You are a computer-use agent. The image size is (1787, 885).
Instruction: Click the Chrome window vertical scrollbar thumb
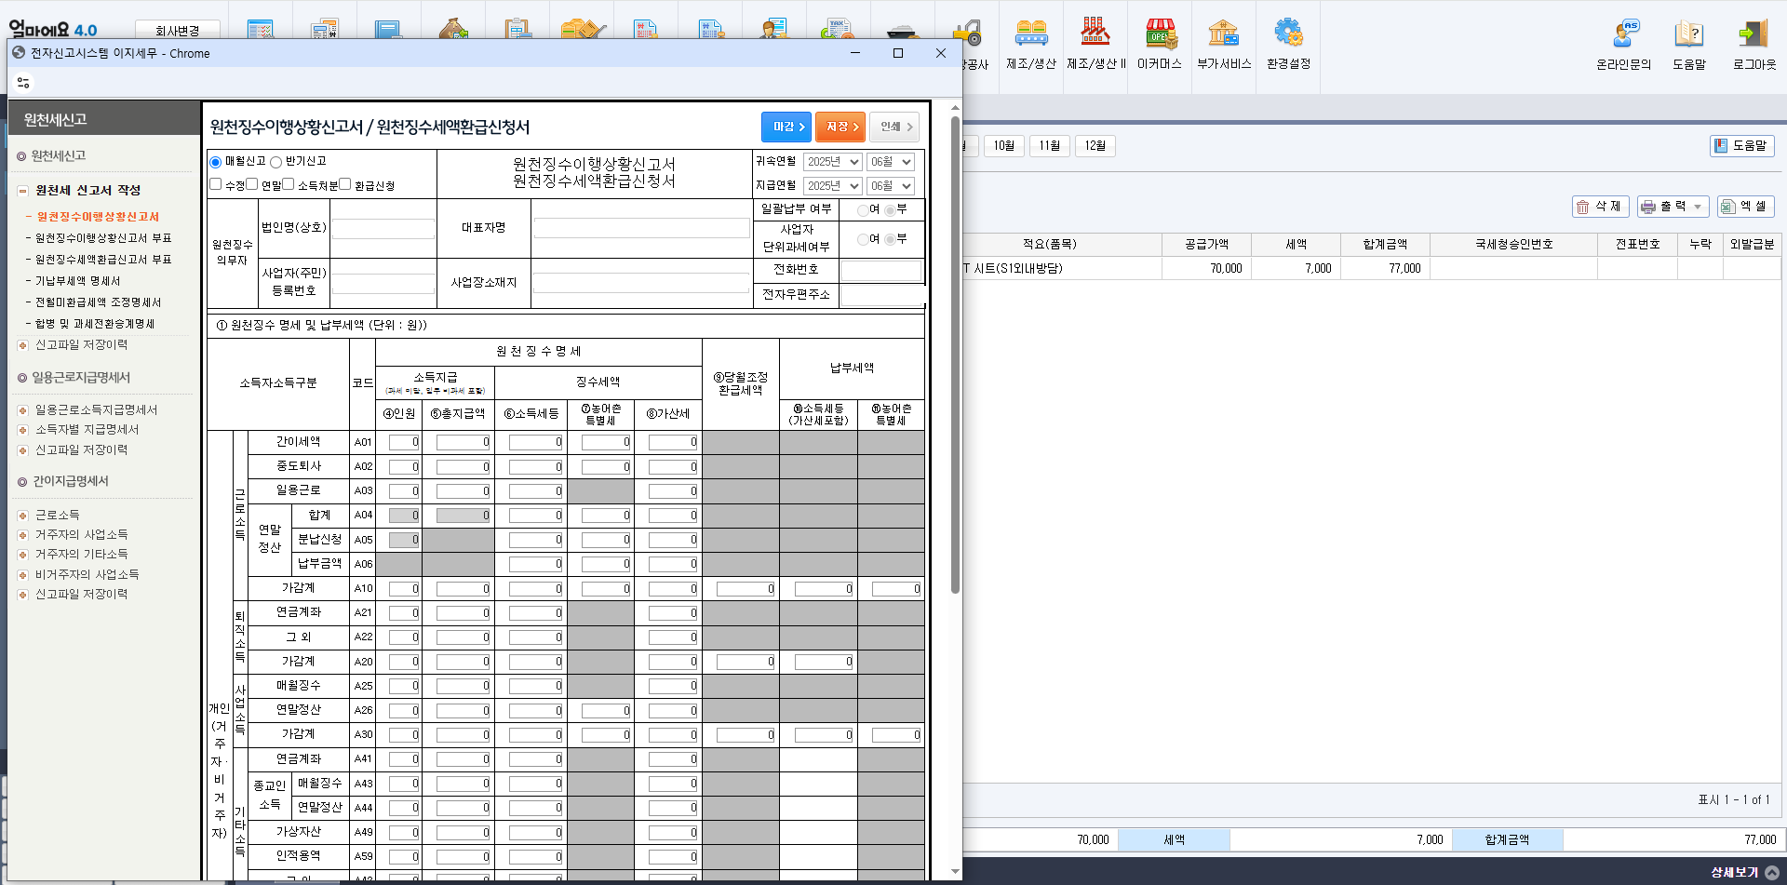tap(955, 355)
